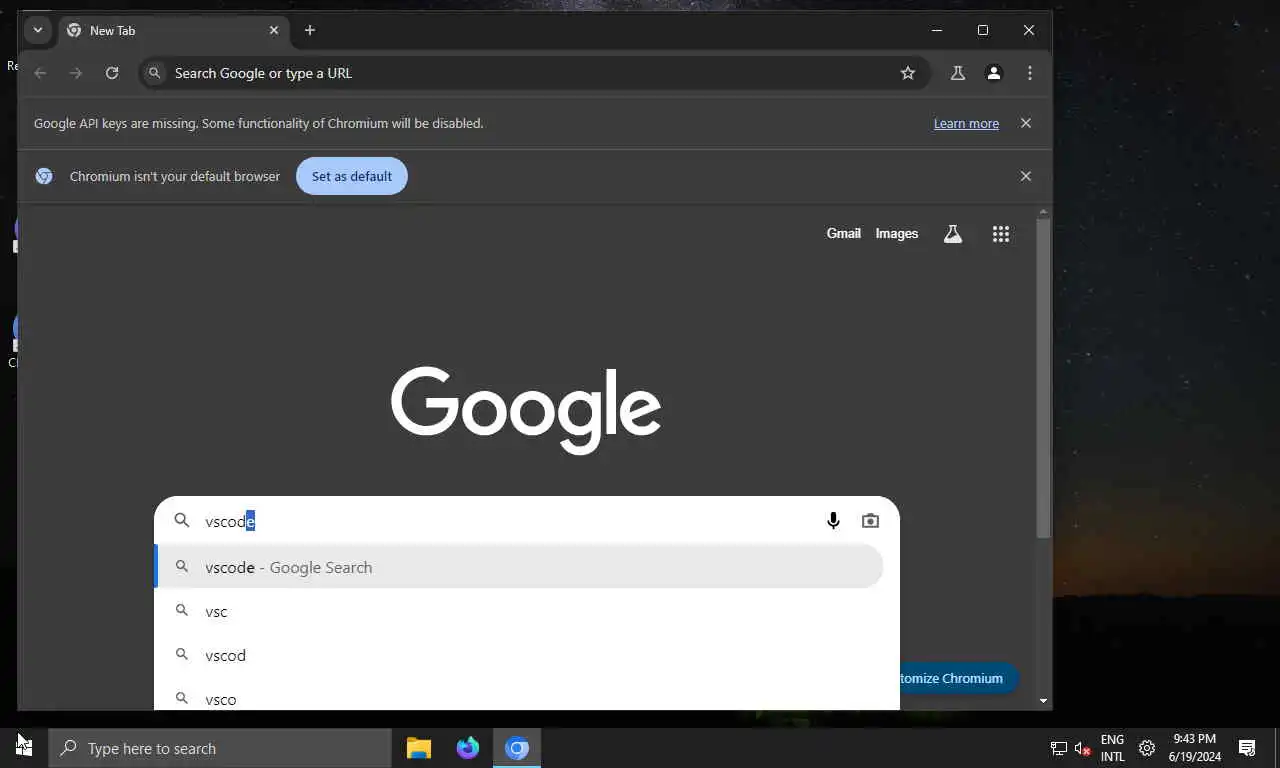This screenshot has height=768, width=1280.
Task: Open a new tab with plus button
Action: pos(310,30)
